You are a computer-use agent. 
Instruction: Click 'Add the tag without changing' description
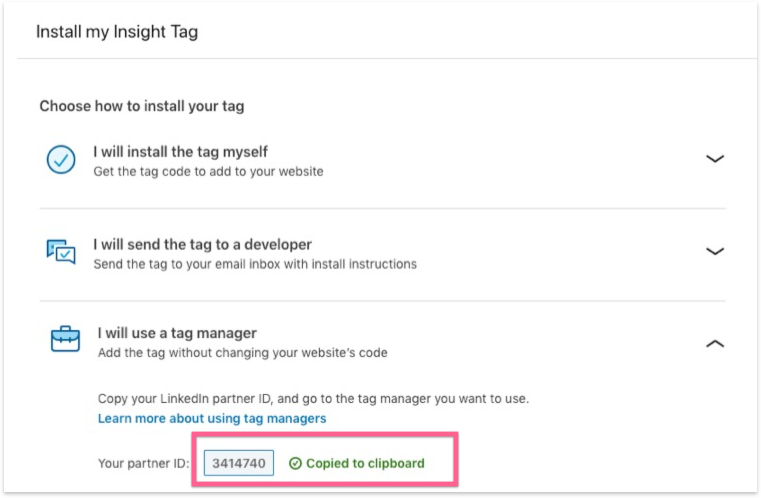click(x=242, y=352)
